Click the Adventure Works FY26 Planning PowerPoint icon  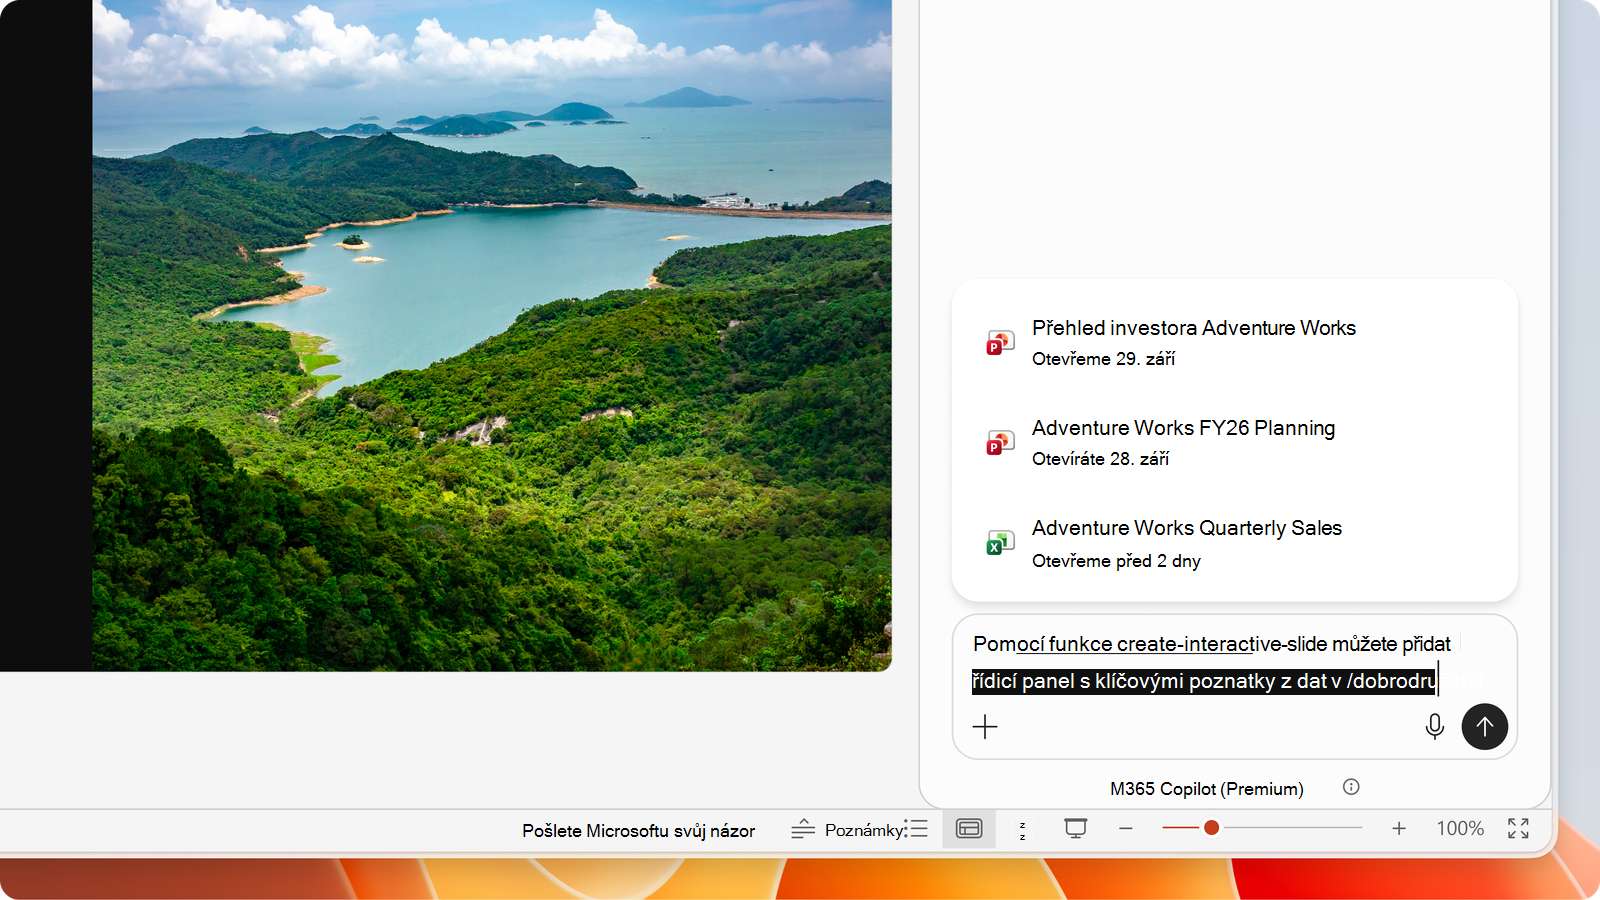coord(1000,442)
